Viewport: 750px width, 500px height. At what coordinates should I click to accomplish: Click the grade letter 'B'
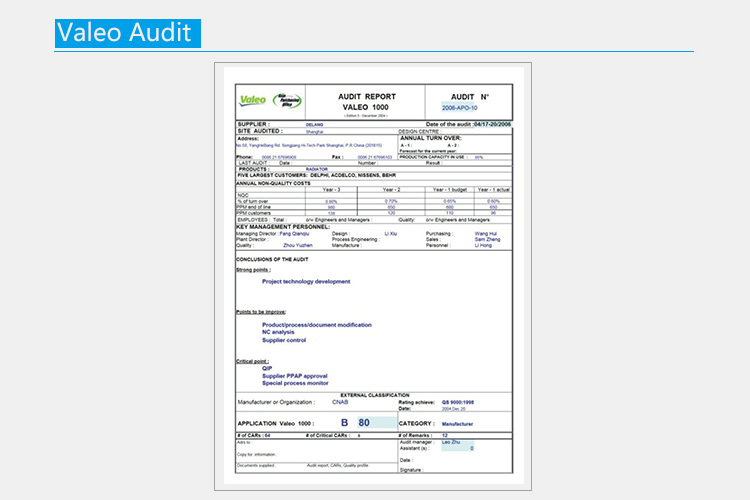click(x=344, y=422)
